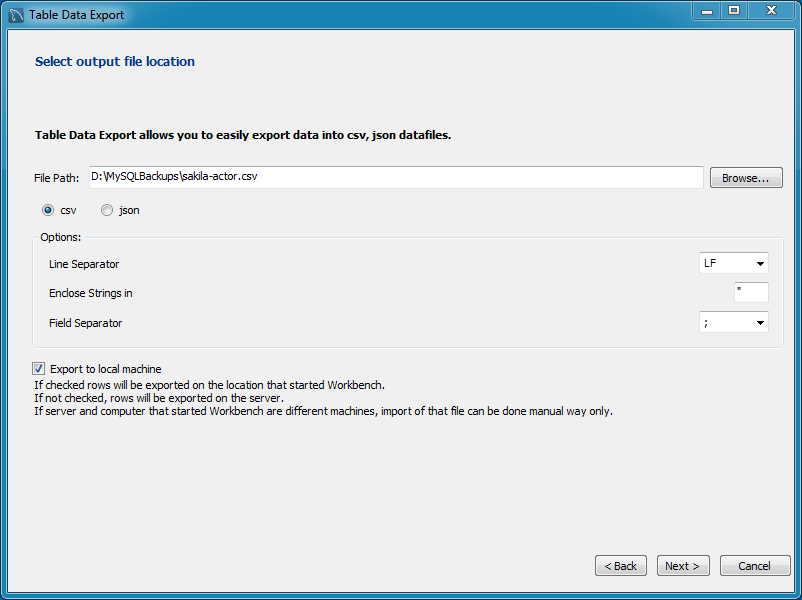802x600 pixels.
Task: Click Browse to choose an output file
Action: tap(745, 177)
